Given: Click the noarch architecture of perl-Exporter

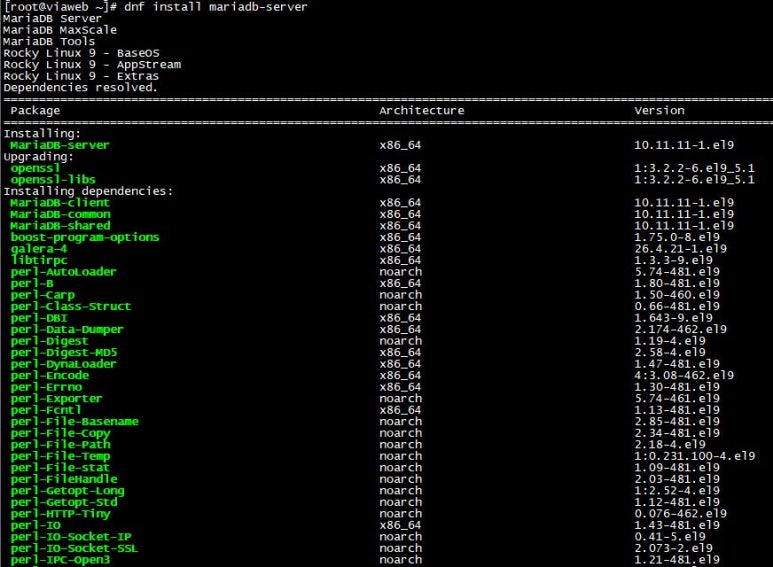Looking at the screenshot, I should 400,398.
